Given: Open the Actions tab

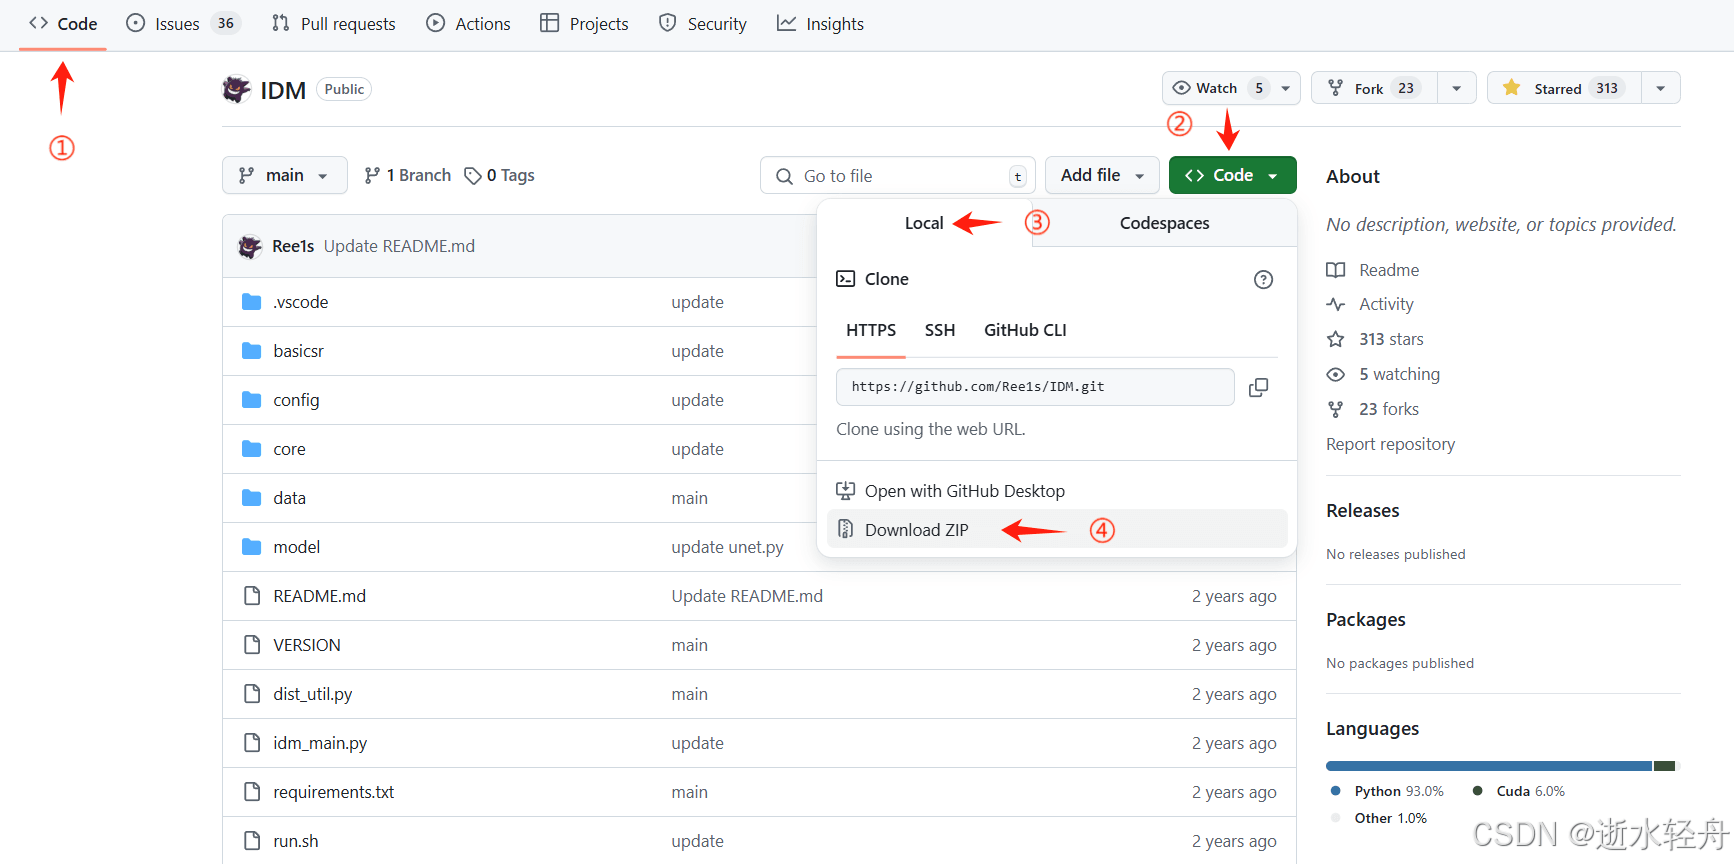Looking at the screenshot, I should pyautogui.click(x=468, y=24).
